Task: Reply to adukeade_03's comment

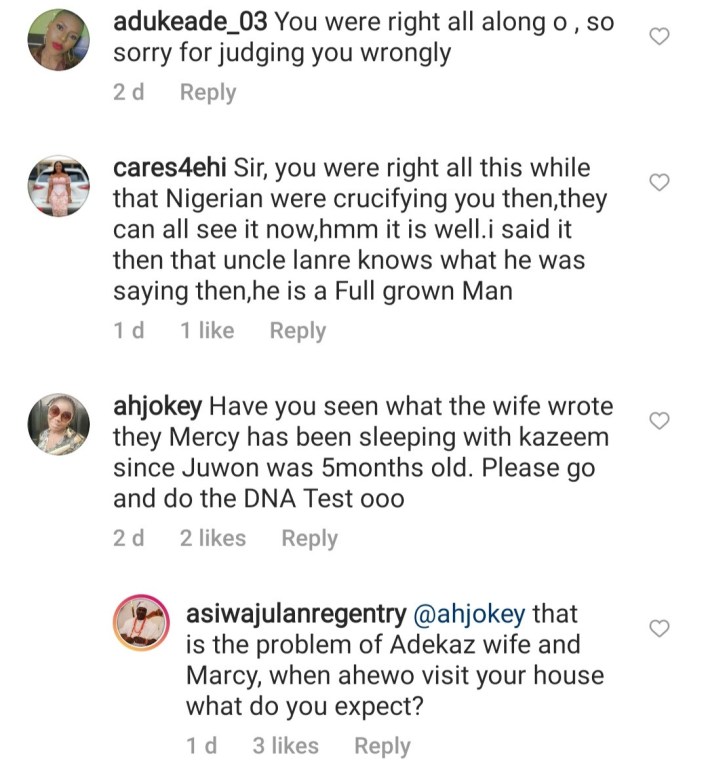Action: pos(208,92)
